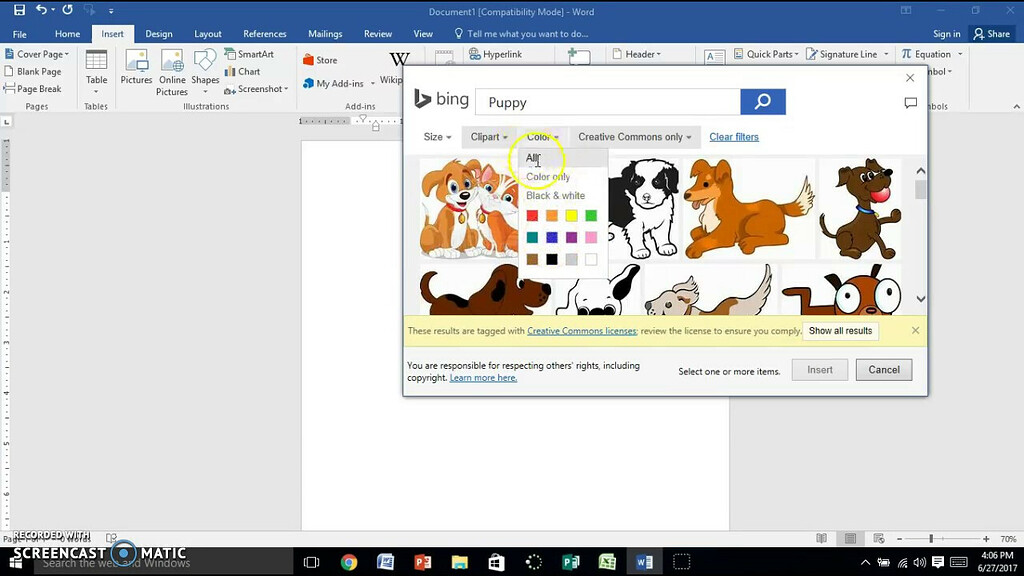1024x576 pixels.
Task: Launch Chrome from the taskbar
Action: click(x=348, y=562)
